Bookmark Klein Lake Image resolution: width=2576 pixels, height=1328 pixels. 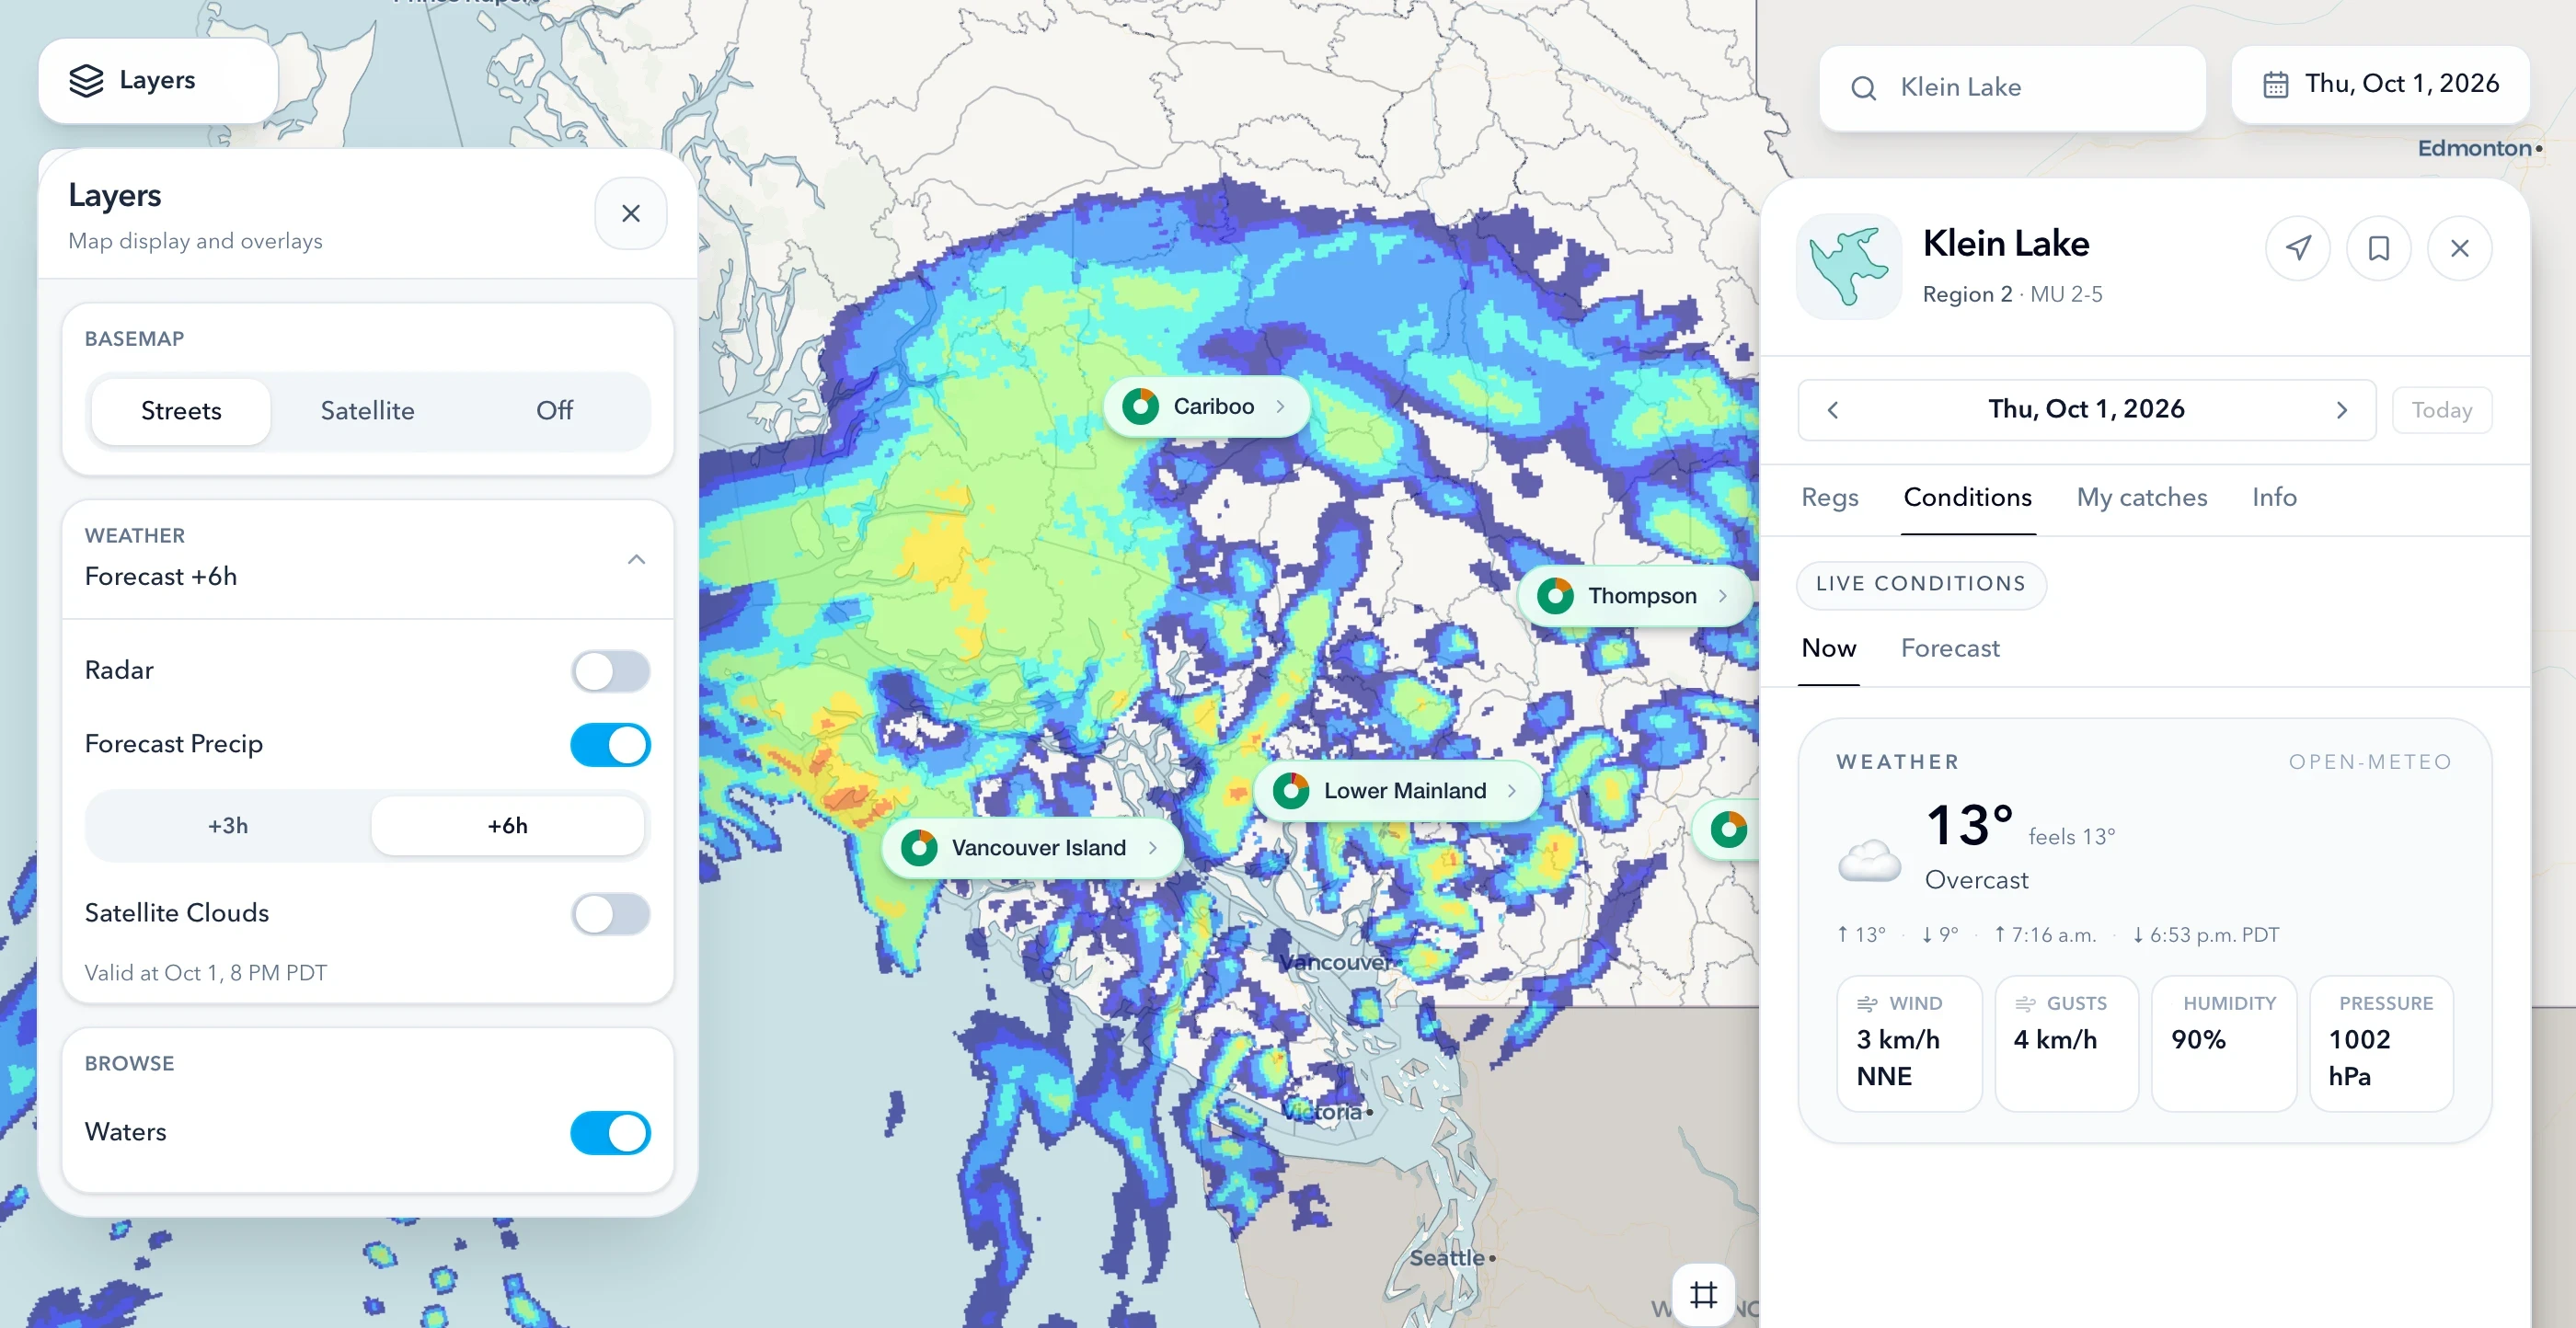click(x=2379, y=248)
